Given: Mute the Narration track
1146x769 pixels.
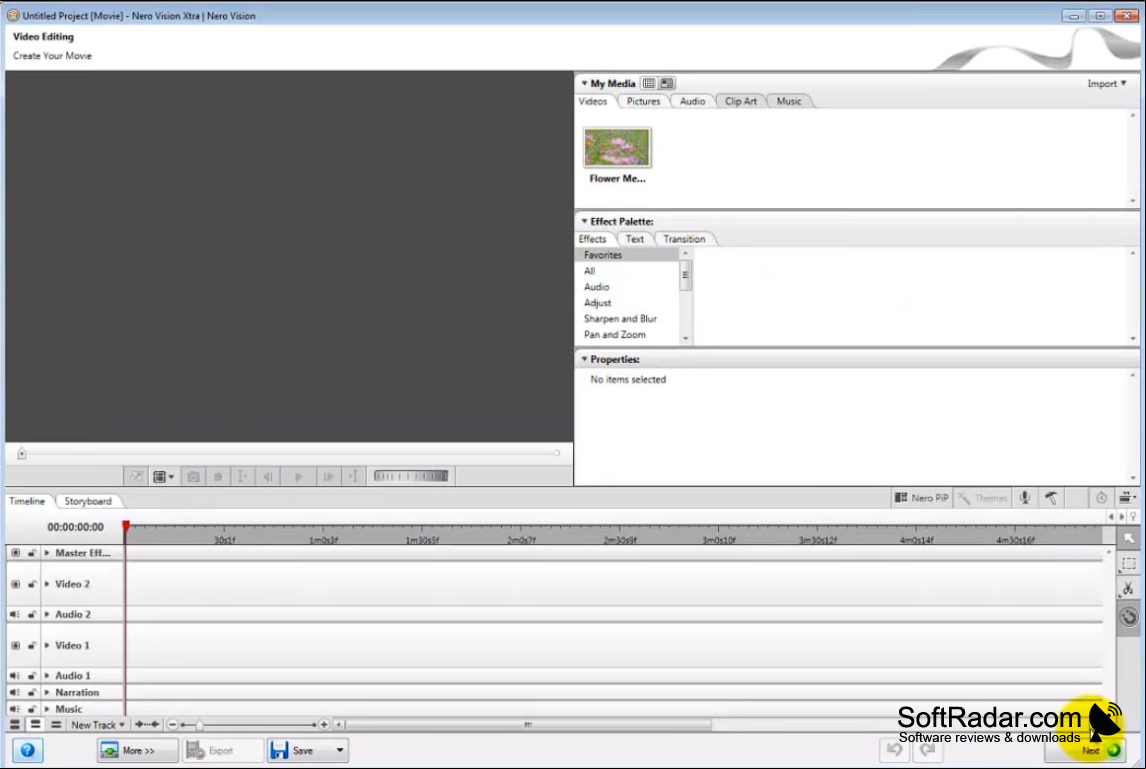Looking at the screenshot, I should coord(15,692).
